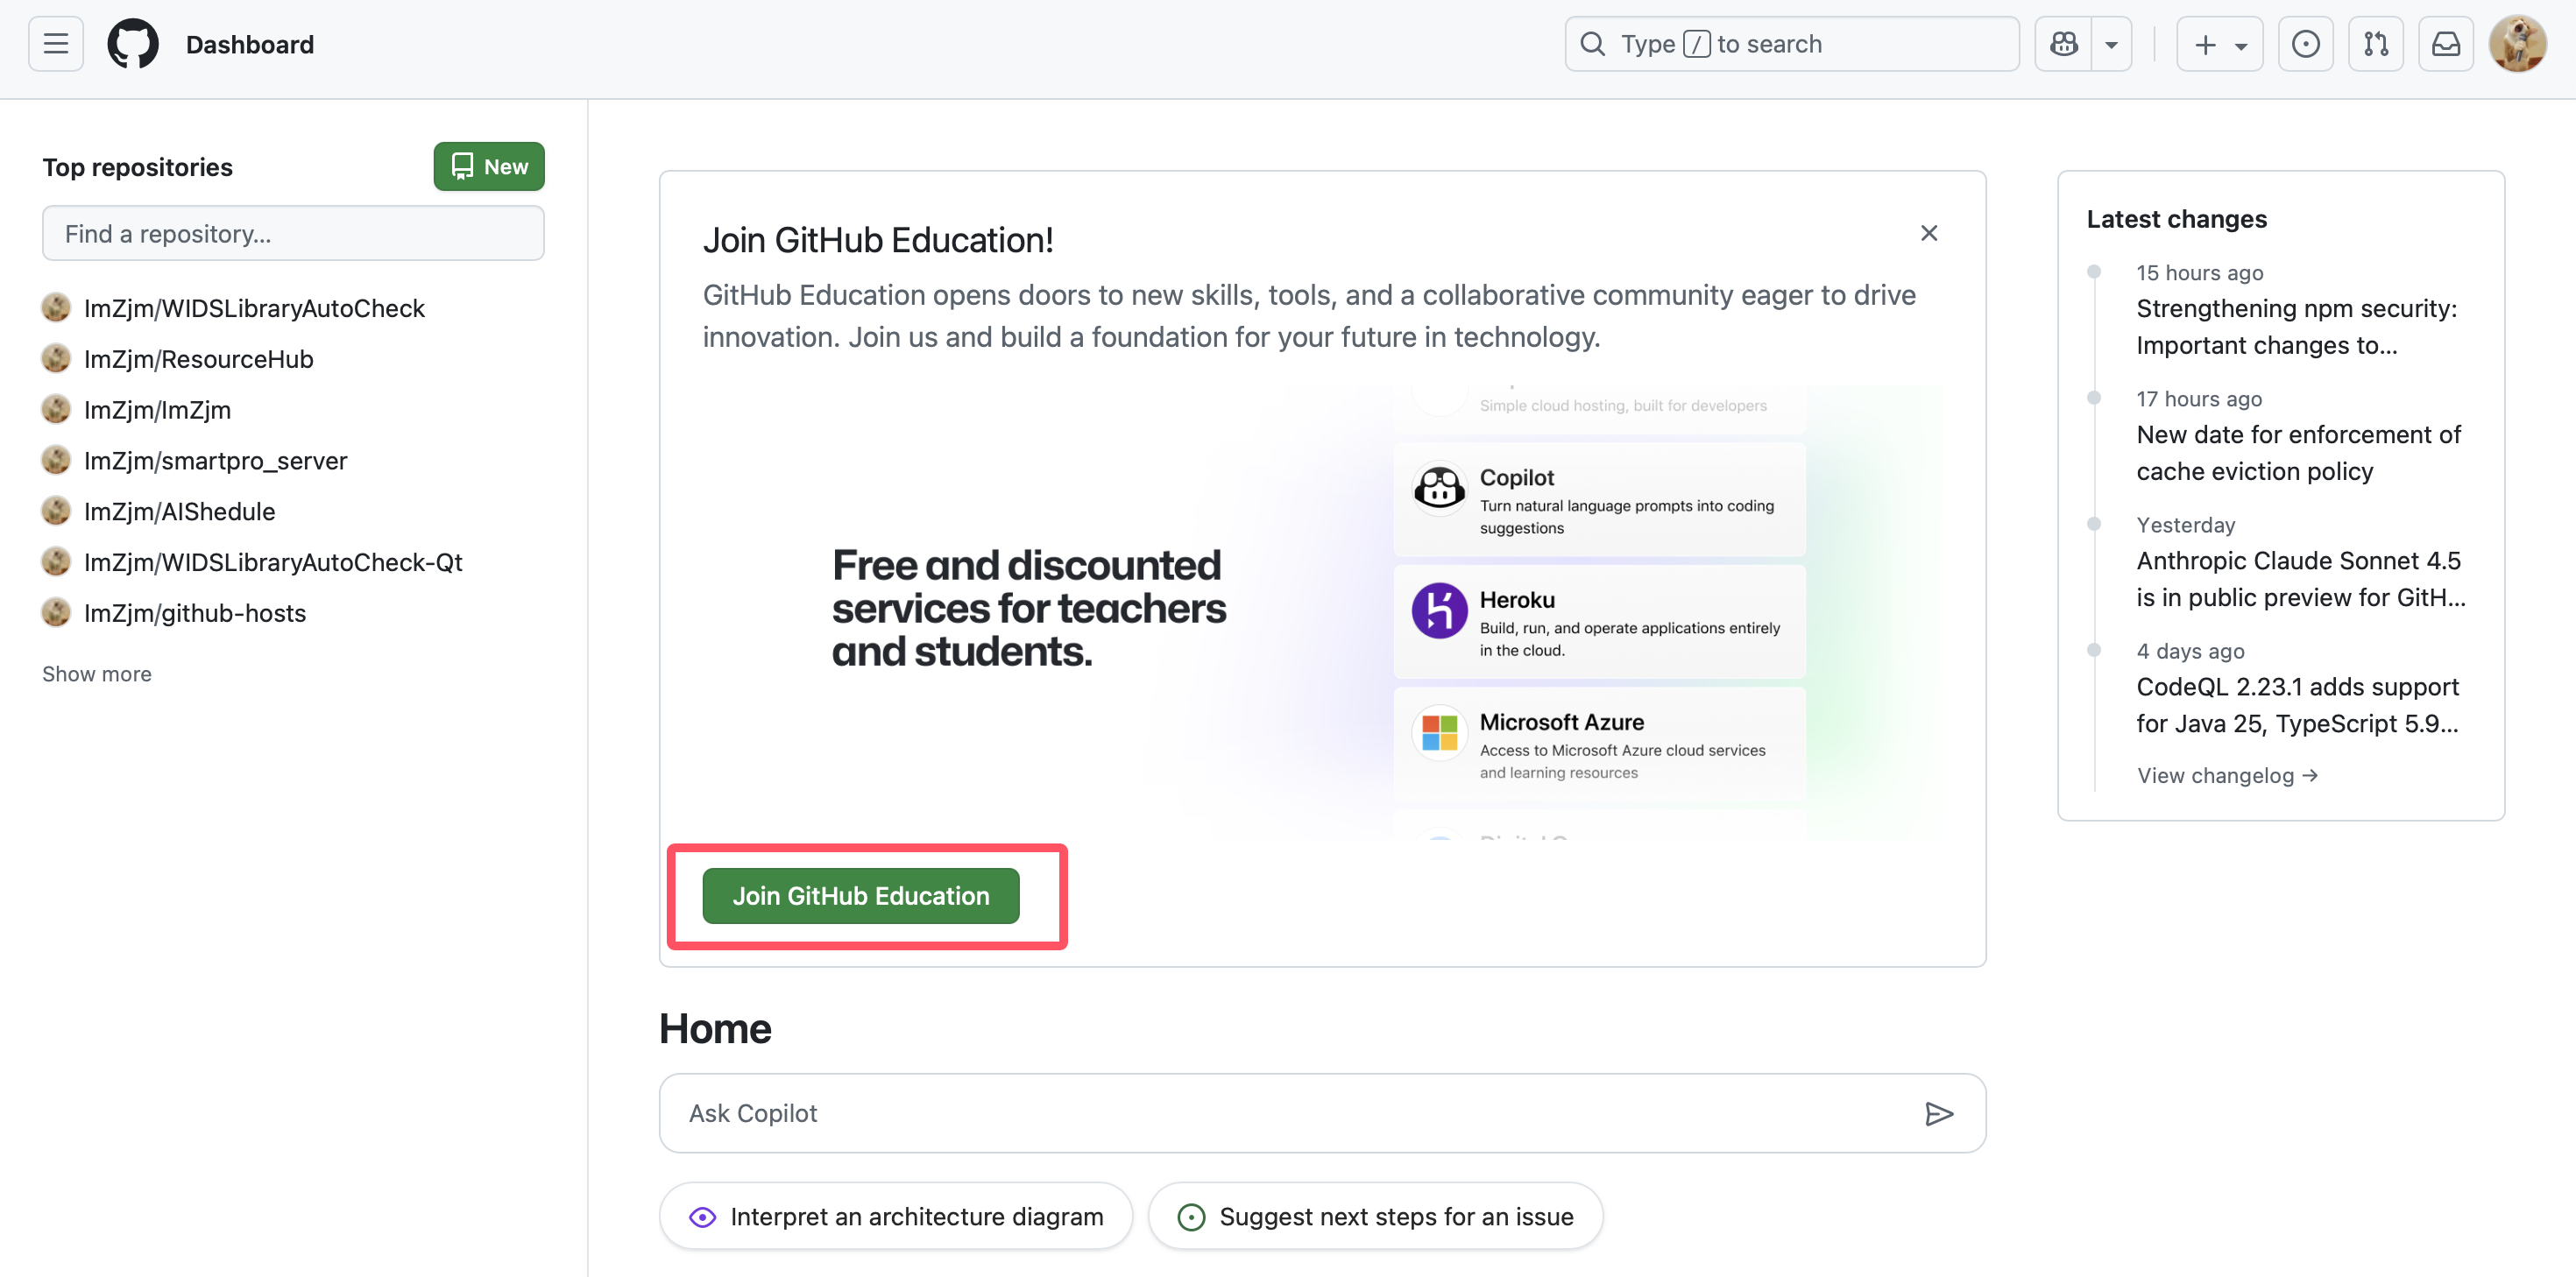Select Suggest next steps for an issue
Image resolution: width=2576 pixels, height=1277 pixels.
click(x=1375, y=1216)
